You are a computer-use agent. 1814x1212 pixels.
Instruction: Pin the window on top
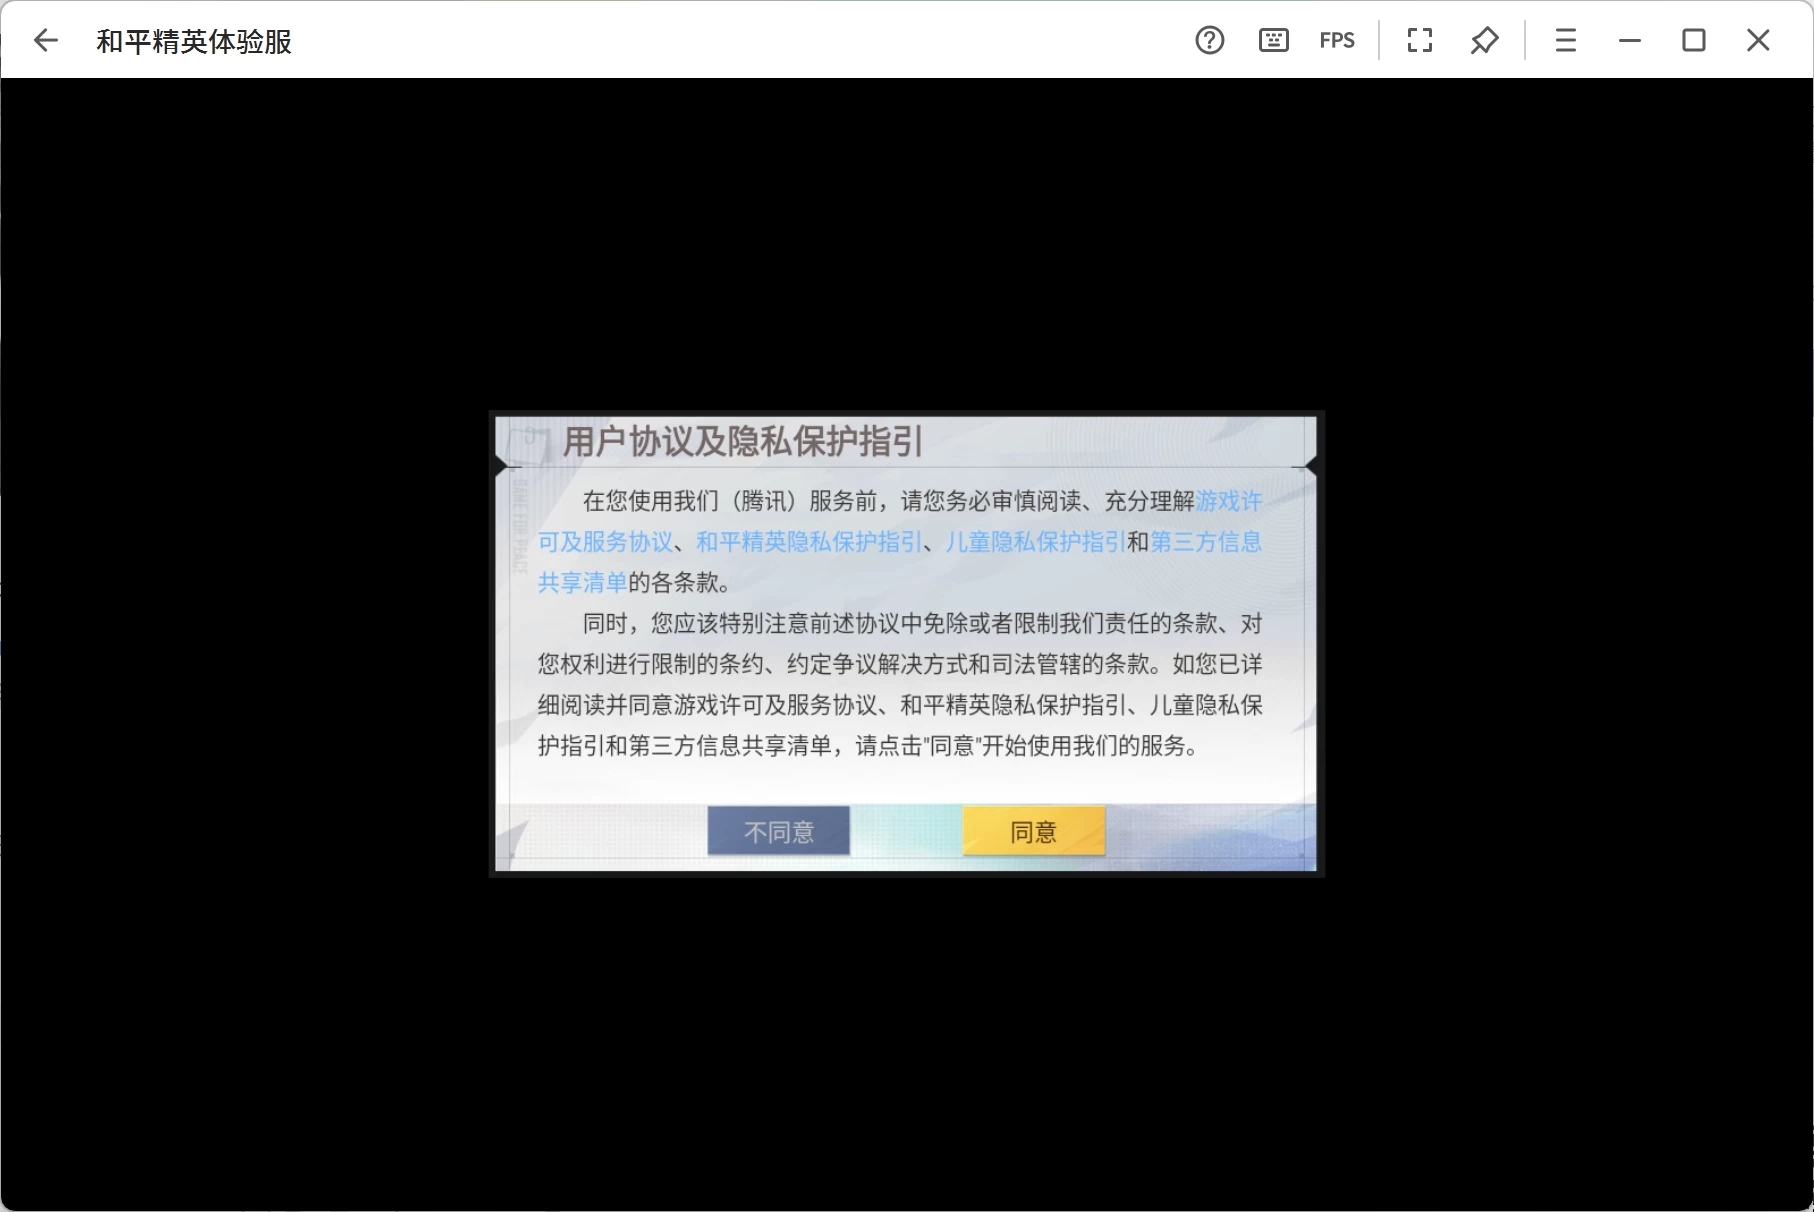coord(1483,40)
